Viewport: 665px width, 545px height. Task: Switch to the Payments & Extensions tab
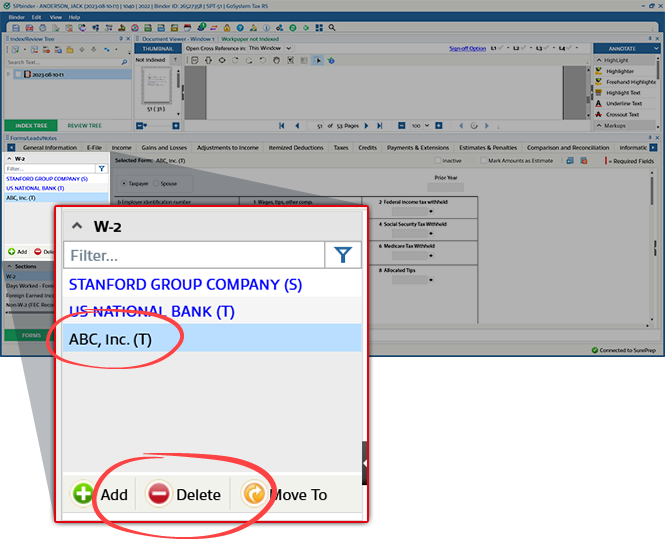click(418, 148)
